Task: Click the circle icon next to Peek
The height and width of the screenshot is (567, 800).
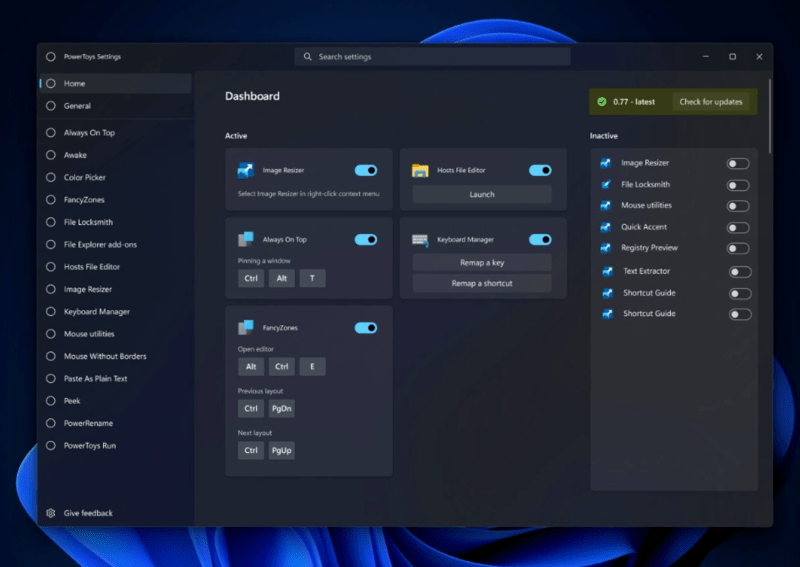Action: point(51,401)
